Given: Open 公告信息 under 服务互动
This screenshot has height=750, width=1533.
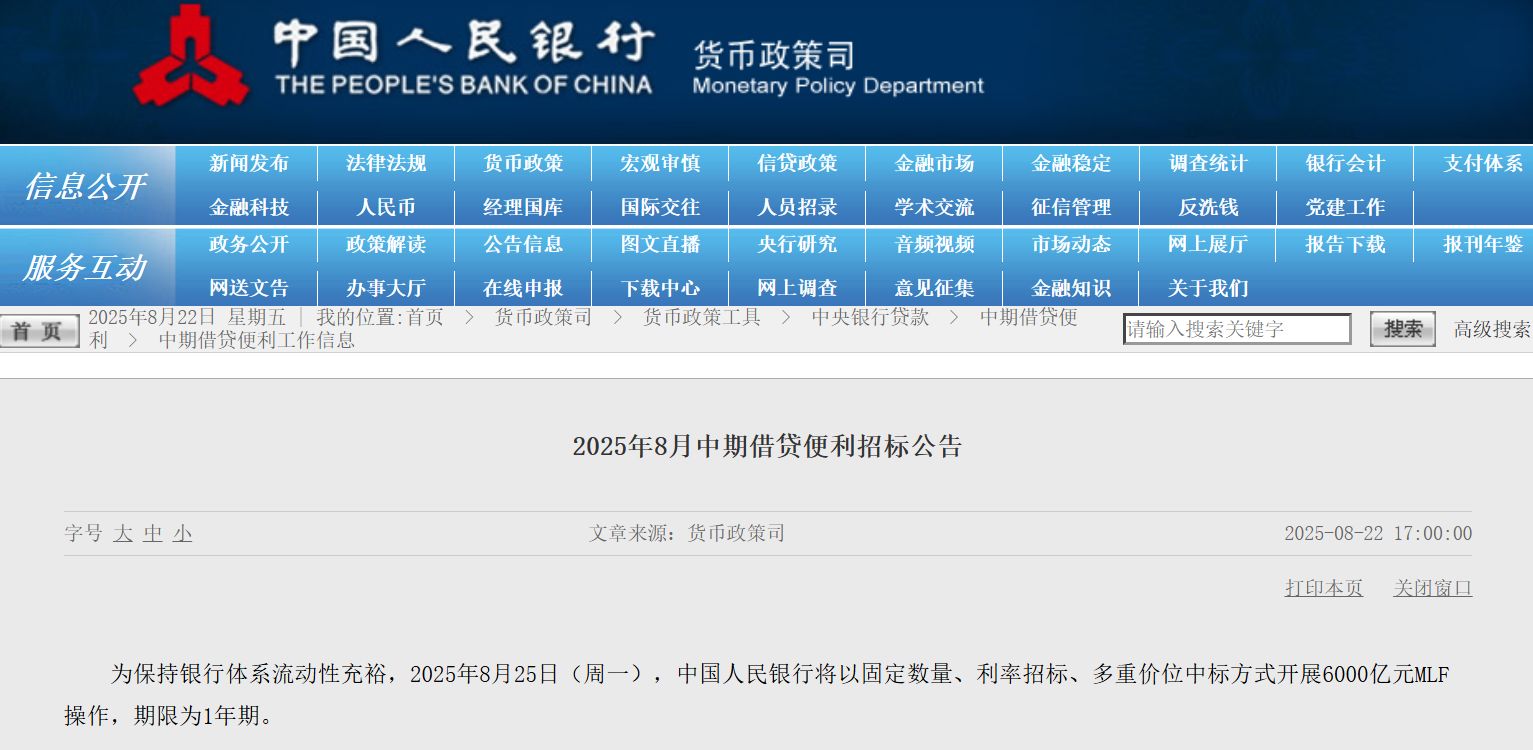Looking at the screenshot, I should pyautogui.click(x=523, y=244).
